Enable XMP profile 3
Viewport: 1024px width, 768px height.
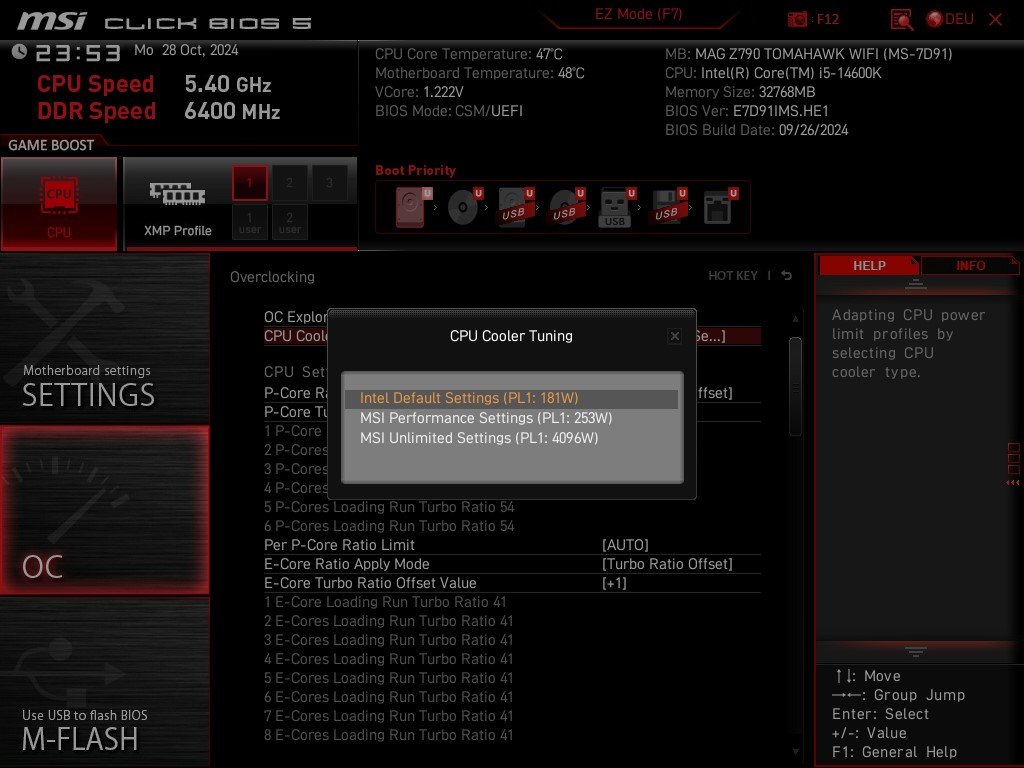tap(329, 183)
